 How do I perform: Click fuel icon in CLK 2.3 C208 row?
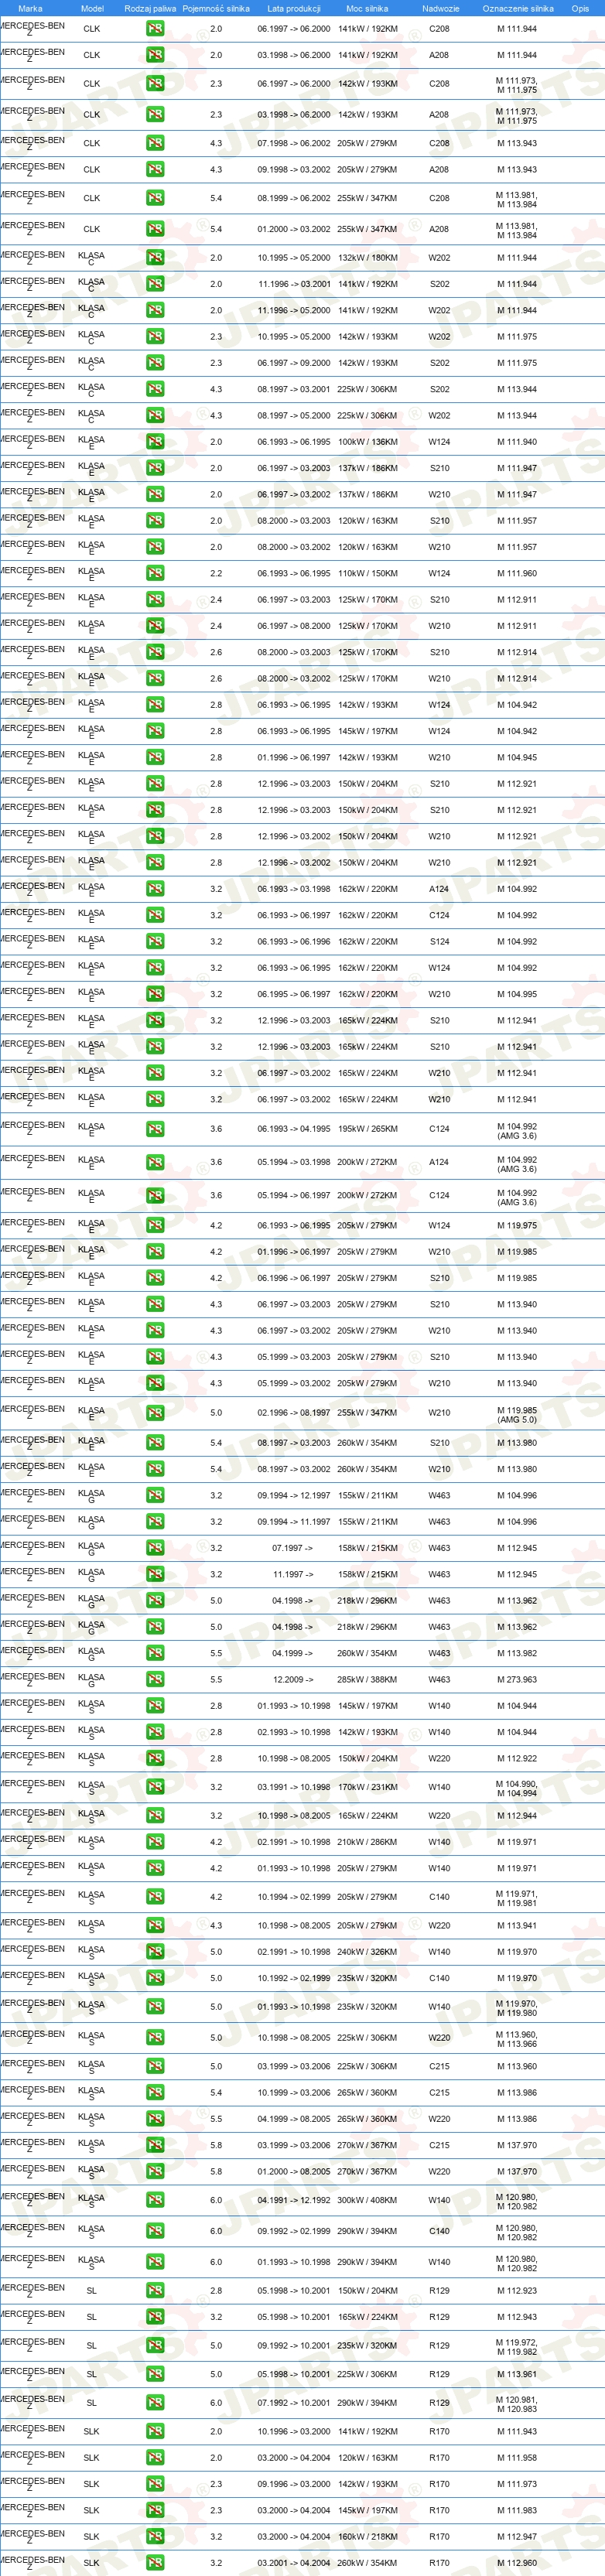click(155, 83)
